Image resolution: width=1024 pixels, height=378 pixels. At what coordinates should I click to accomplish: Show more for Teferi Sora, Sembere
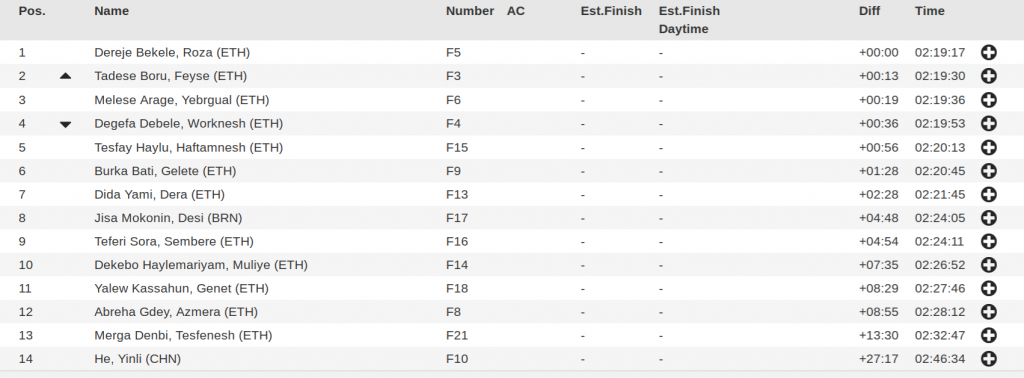point(989,242)
